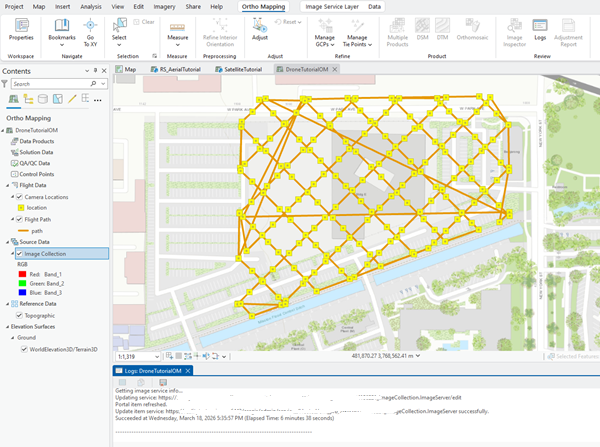Open the Imagery ribbon tab
The image size is (600, 447).
tap(164, 7)
